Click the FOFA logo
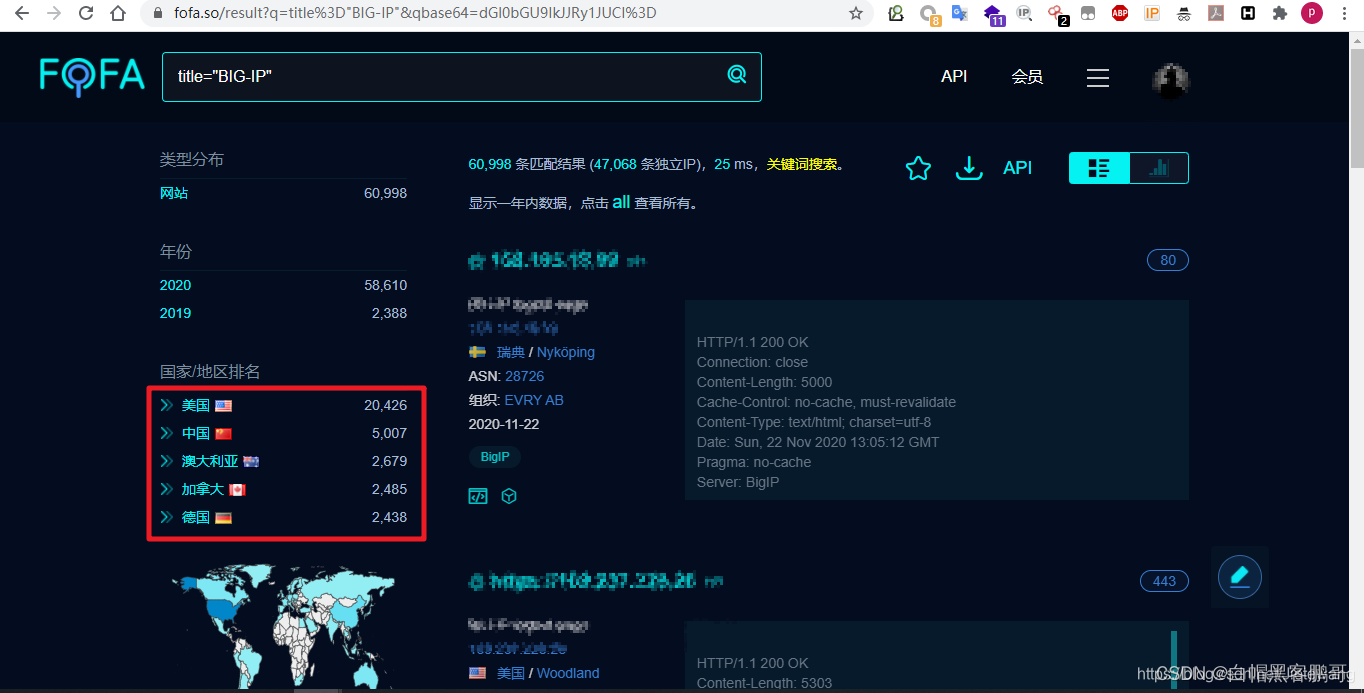 pos(92,76)
